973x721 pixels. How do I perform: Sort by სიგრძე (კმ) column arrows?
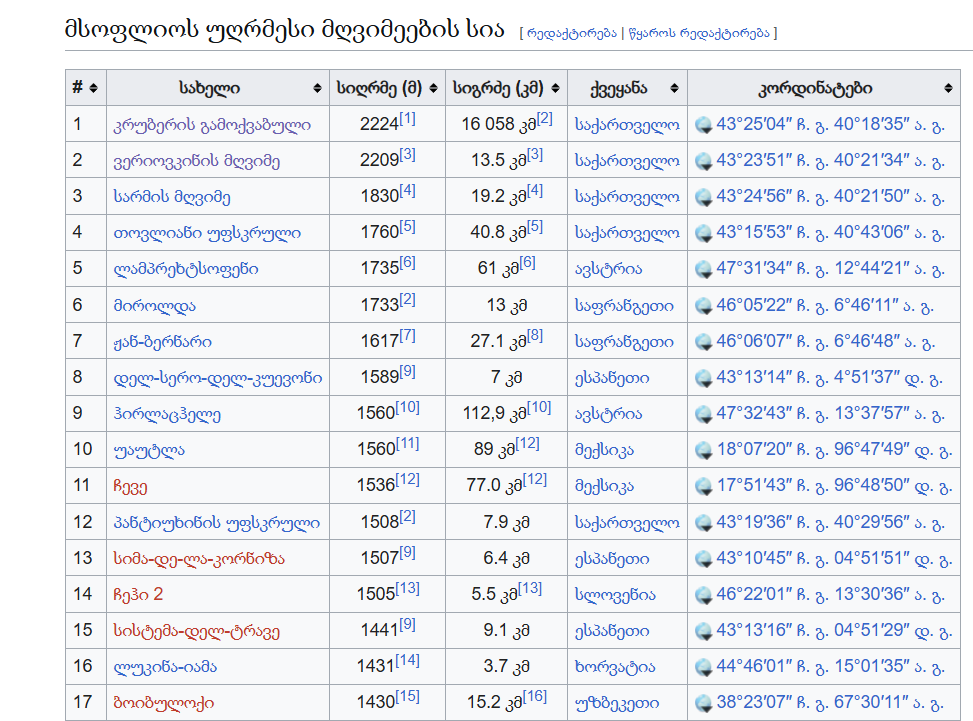tap(555, 89)
